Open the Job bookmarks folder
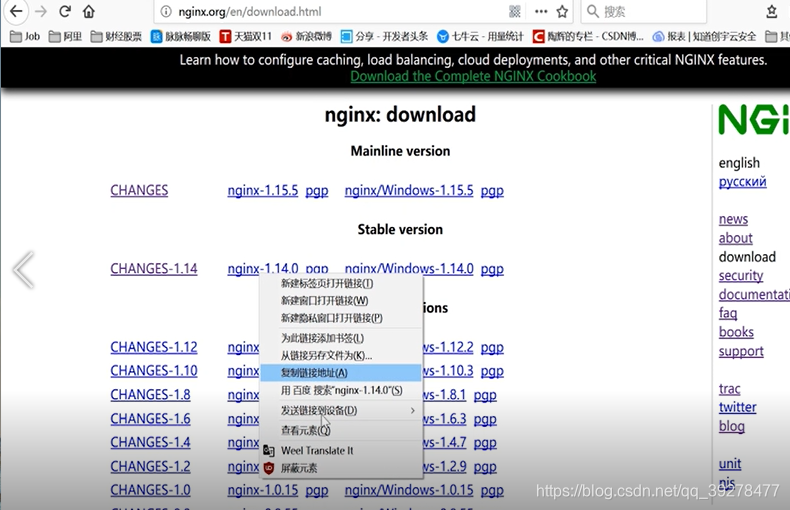Image resolution: width=790 pixels, height=510 pixels. [x=25, y=36]
